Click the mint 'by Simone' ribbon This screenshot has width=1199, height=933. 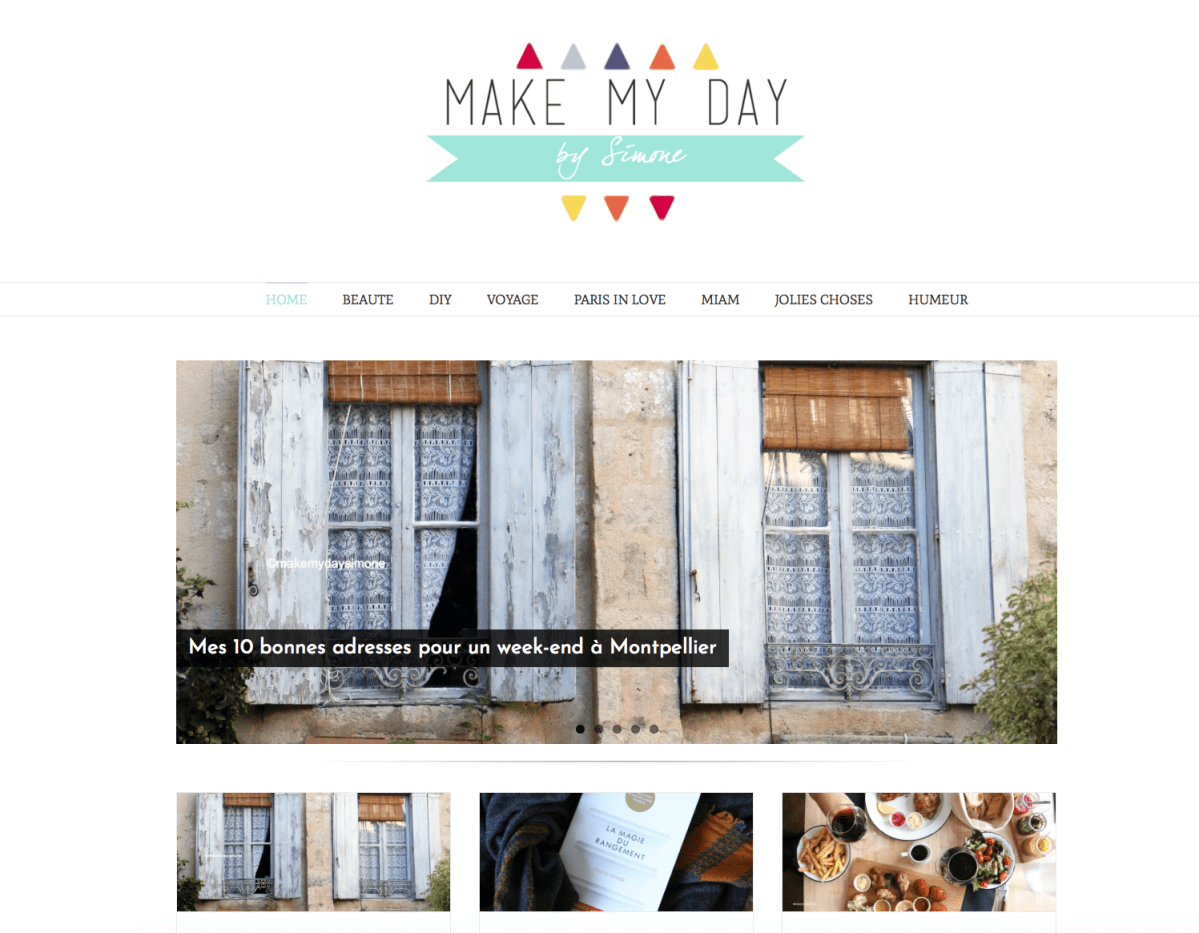(616, 158)
